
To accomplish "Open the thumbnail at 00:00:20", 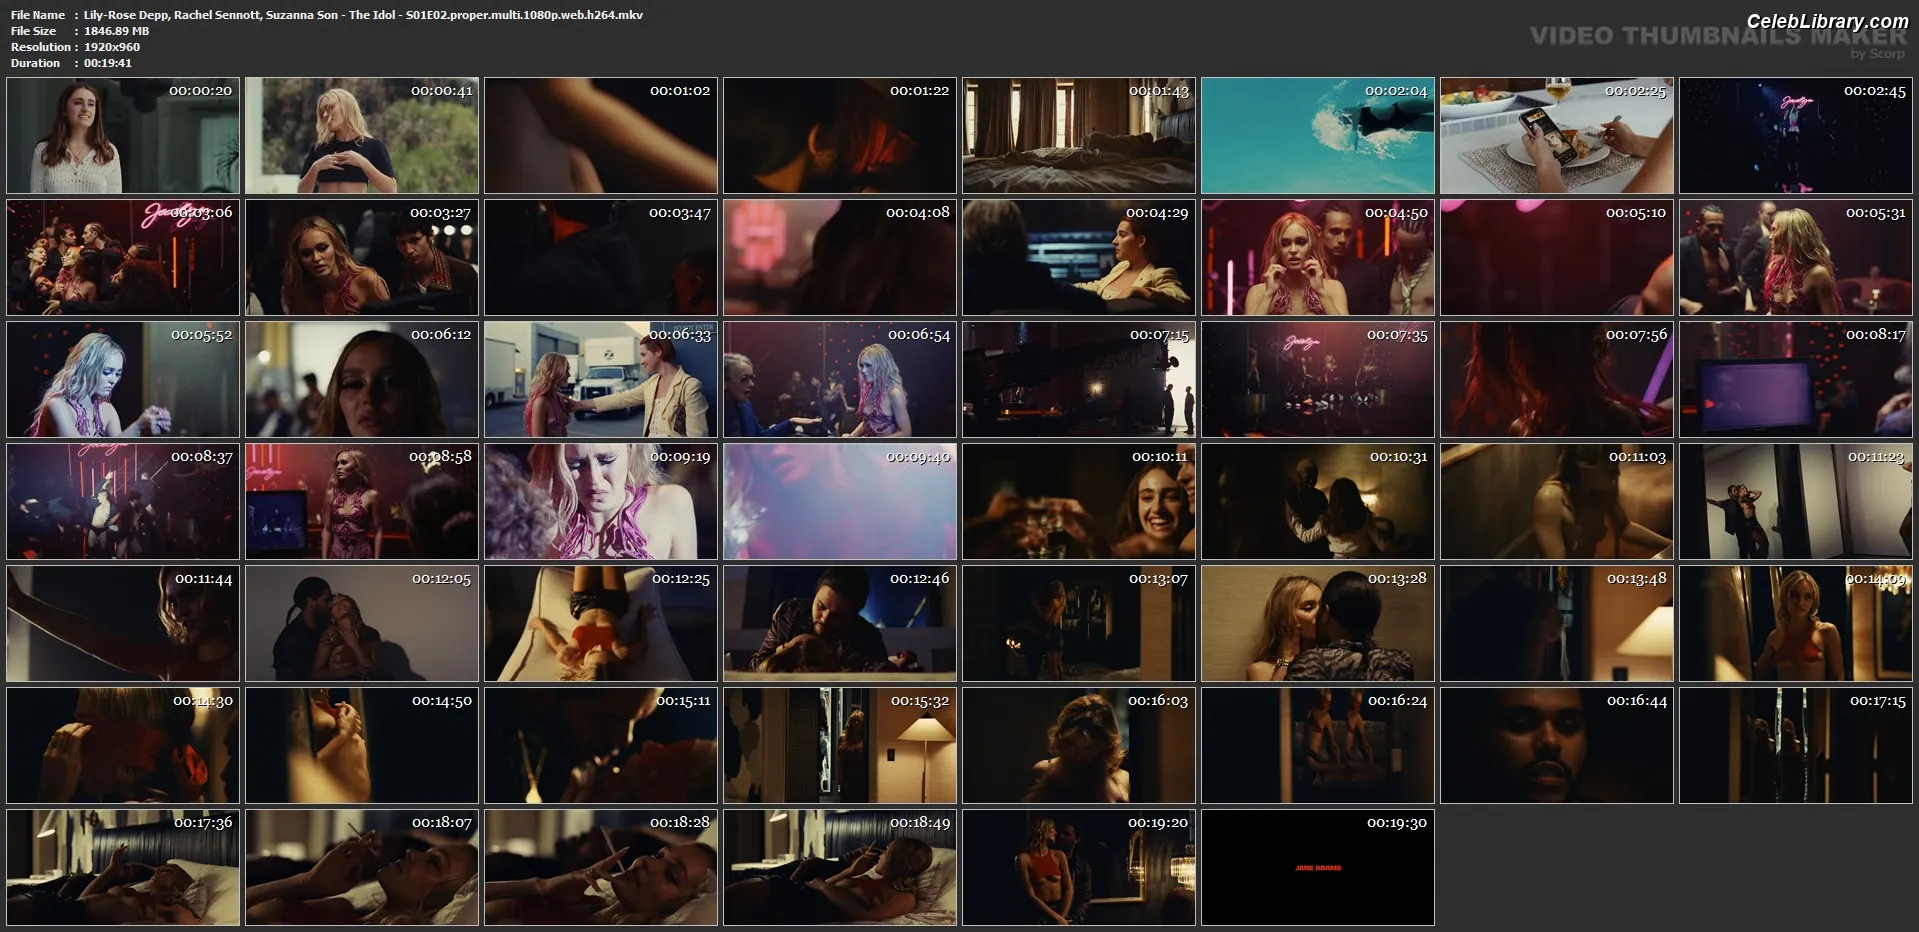I will point(123,135).
